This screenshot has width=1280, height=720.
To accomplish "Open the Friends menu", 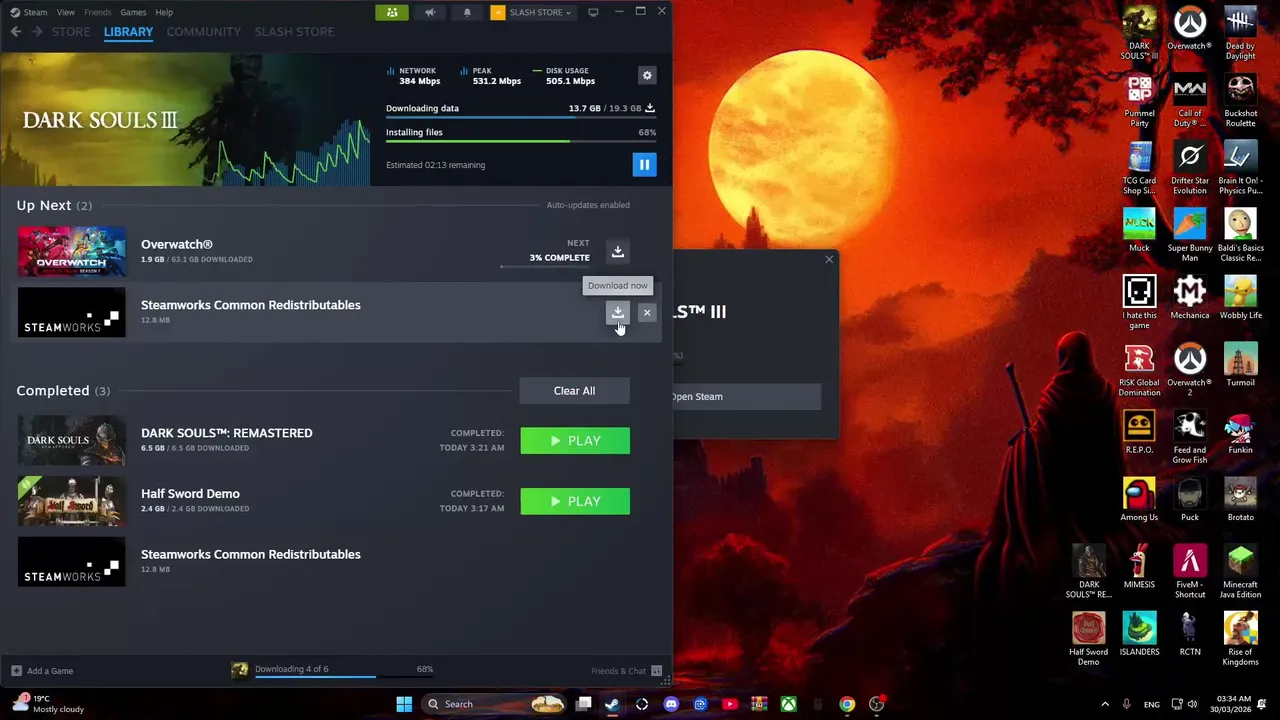I will coord(97,12).
